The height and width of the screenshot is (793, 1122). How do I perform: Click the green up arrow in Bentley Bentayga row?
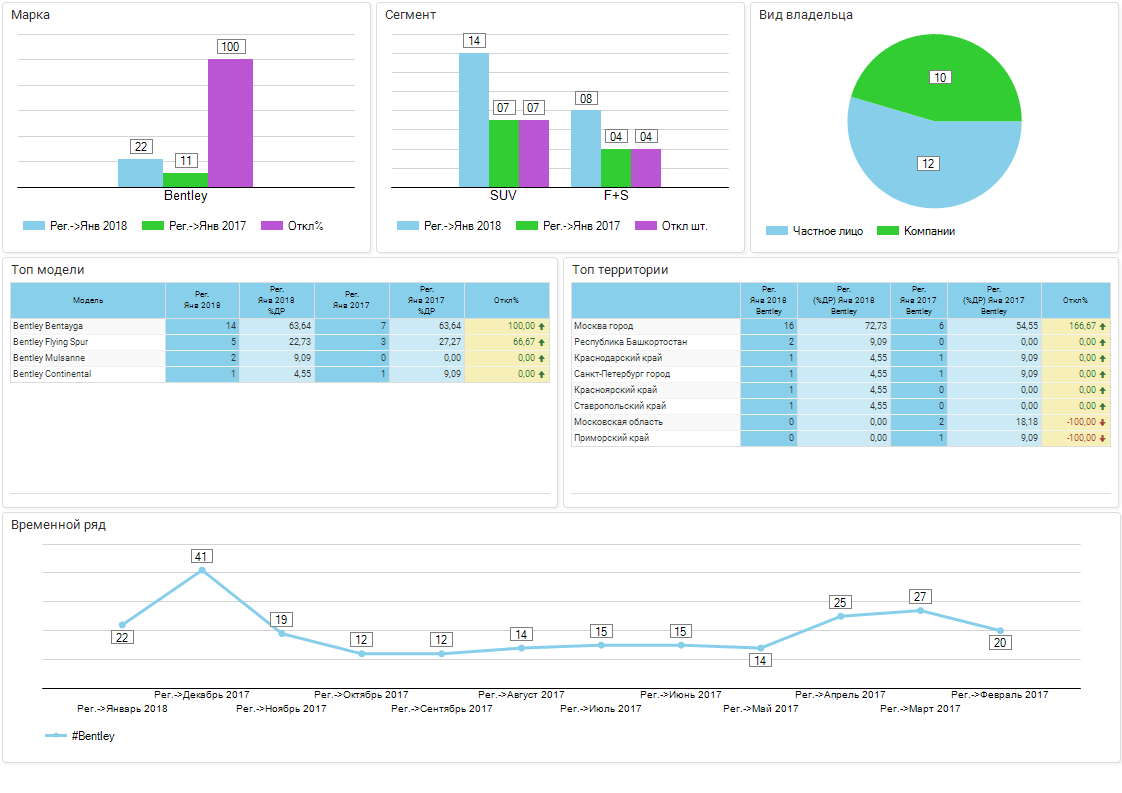[542, 326]
